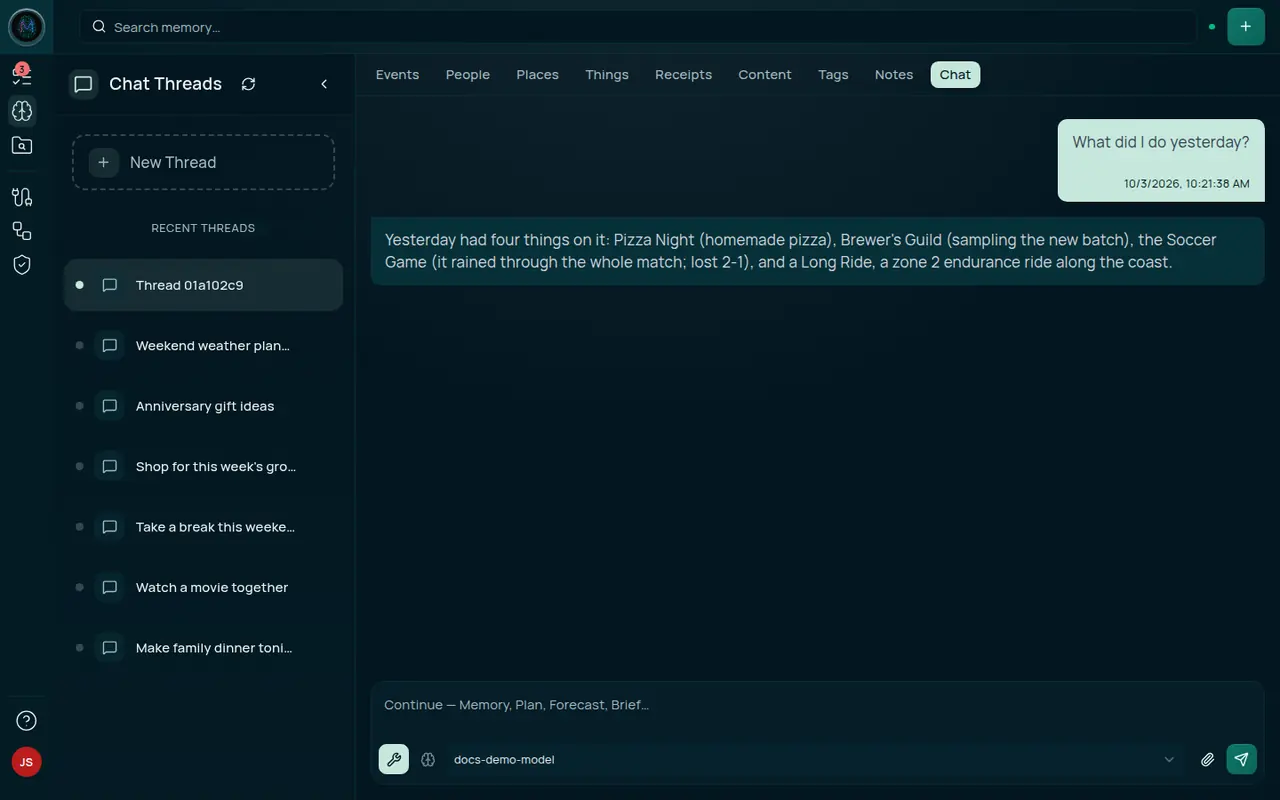The height and width of the screenshot is (800, 1280).
Task: Switch to the Content tab
Action: tap(765, 75)
